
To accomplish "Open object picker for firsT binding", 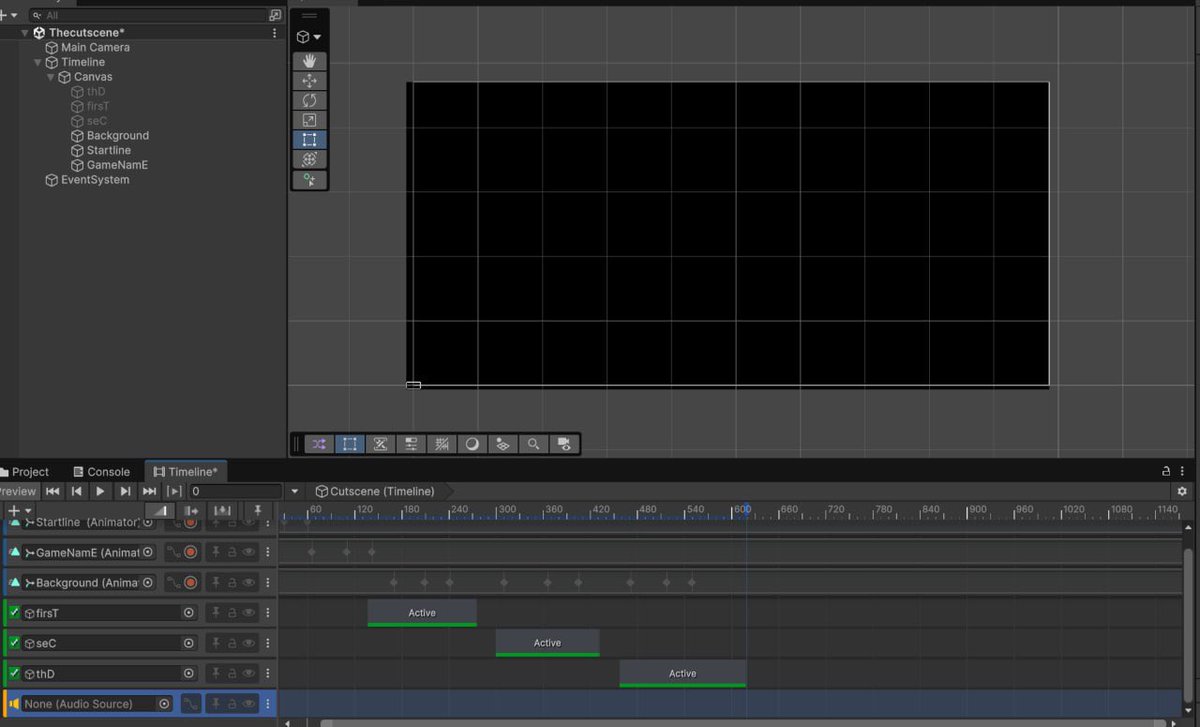I will point(188,613).
